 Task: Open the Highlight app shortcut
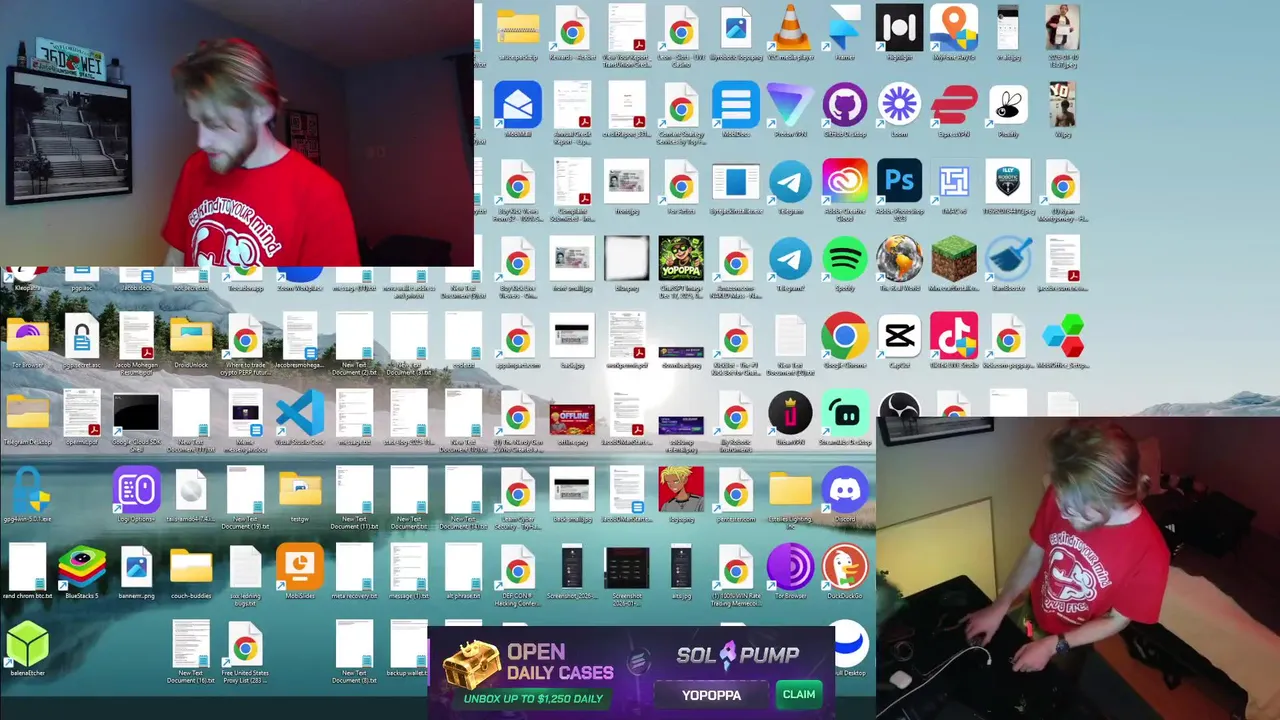click(899, 28)
